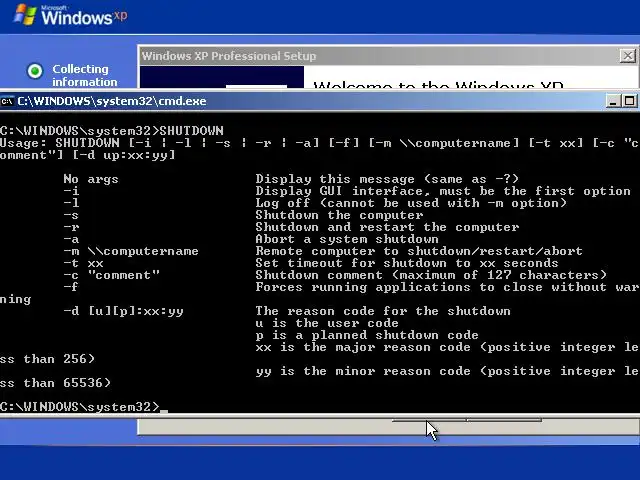Click 'ss than 256)' wrapped line
This screenshot has width=640, height=480.
[47, 359]
